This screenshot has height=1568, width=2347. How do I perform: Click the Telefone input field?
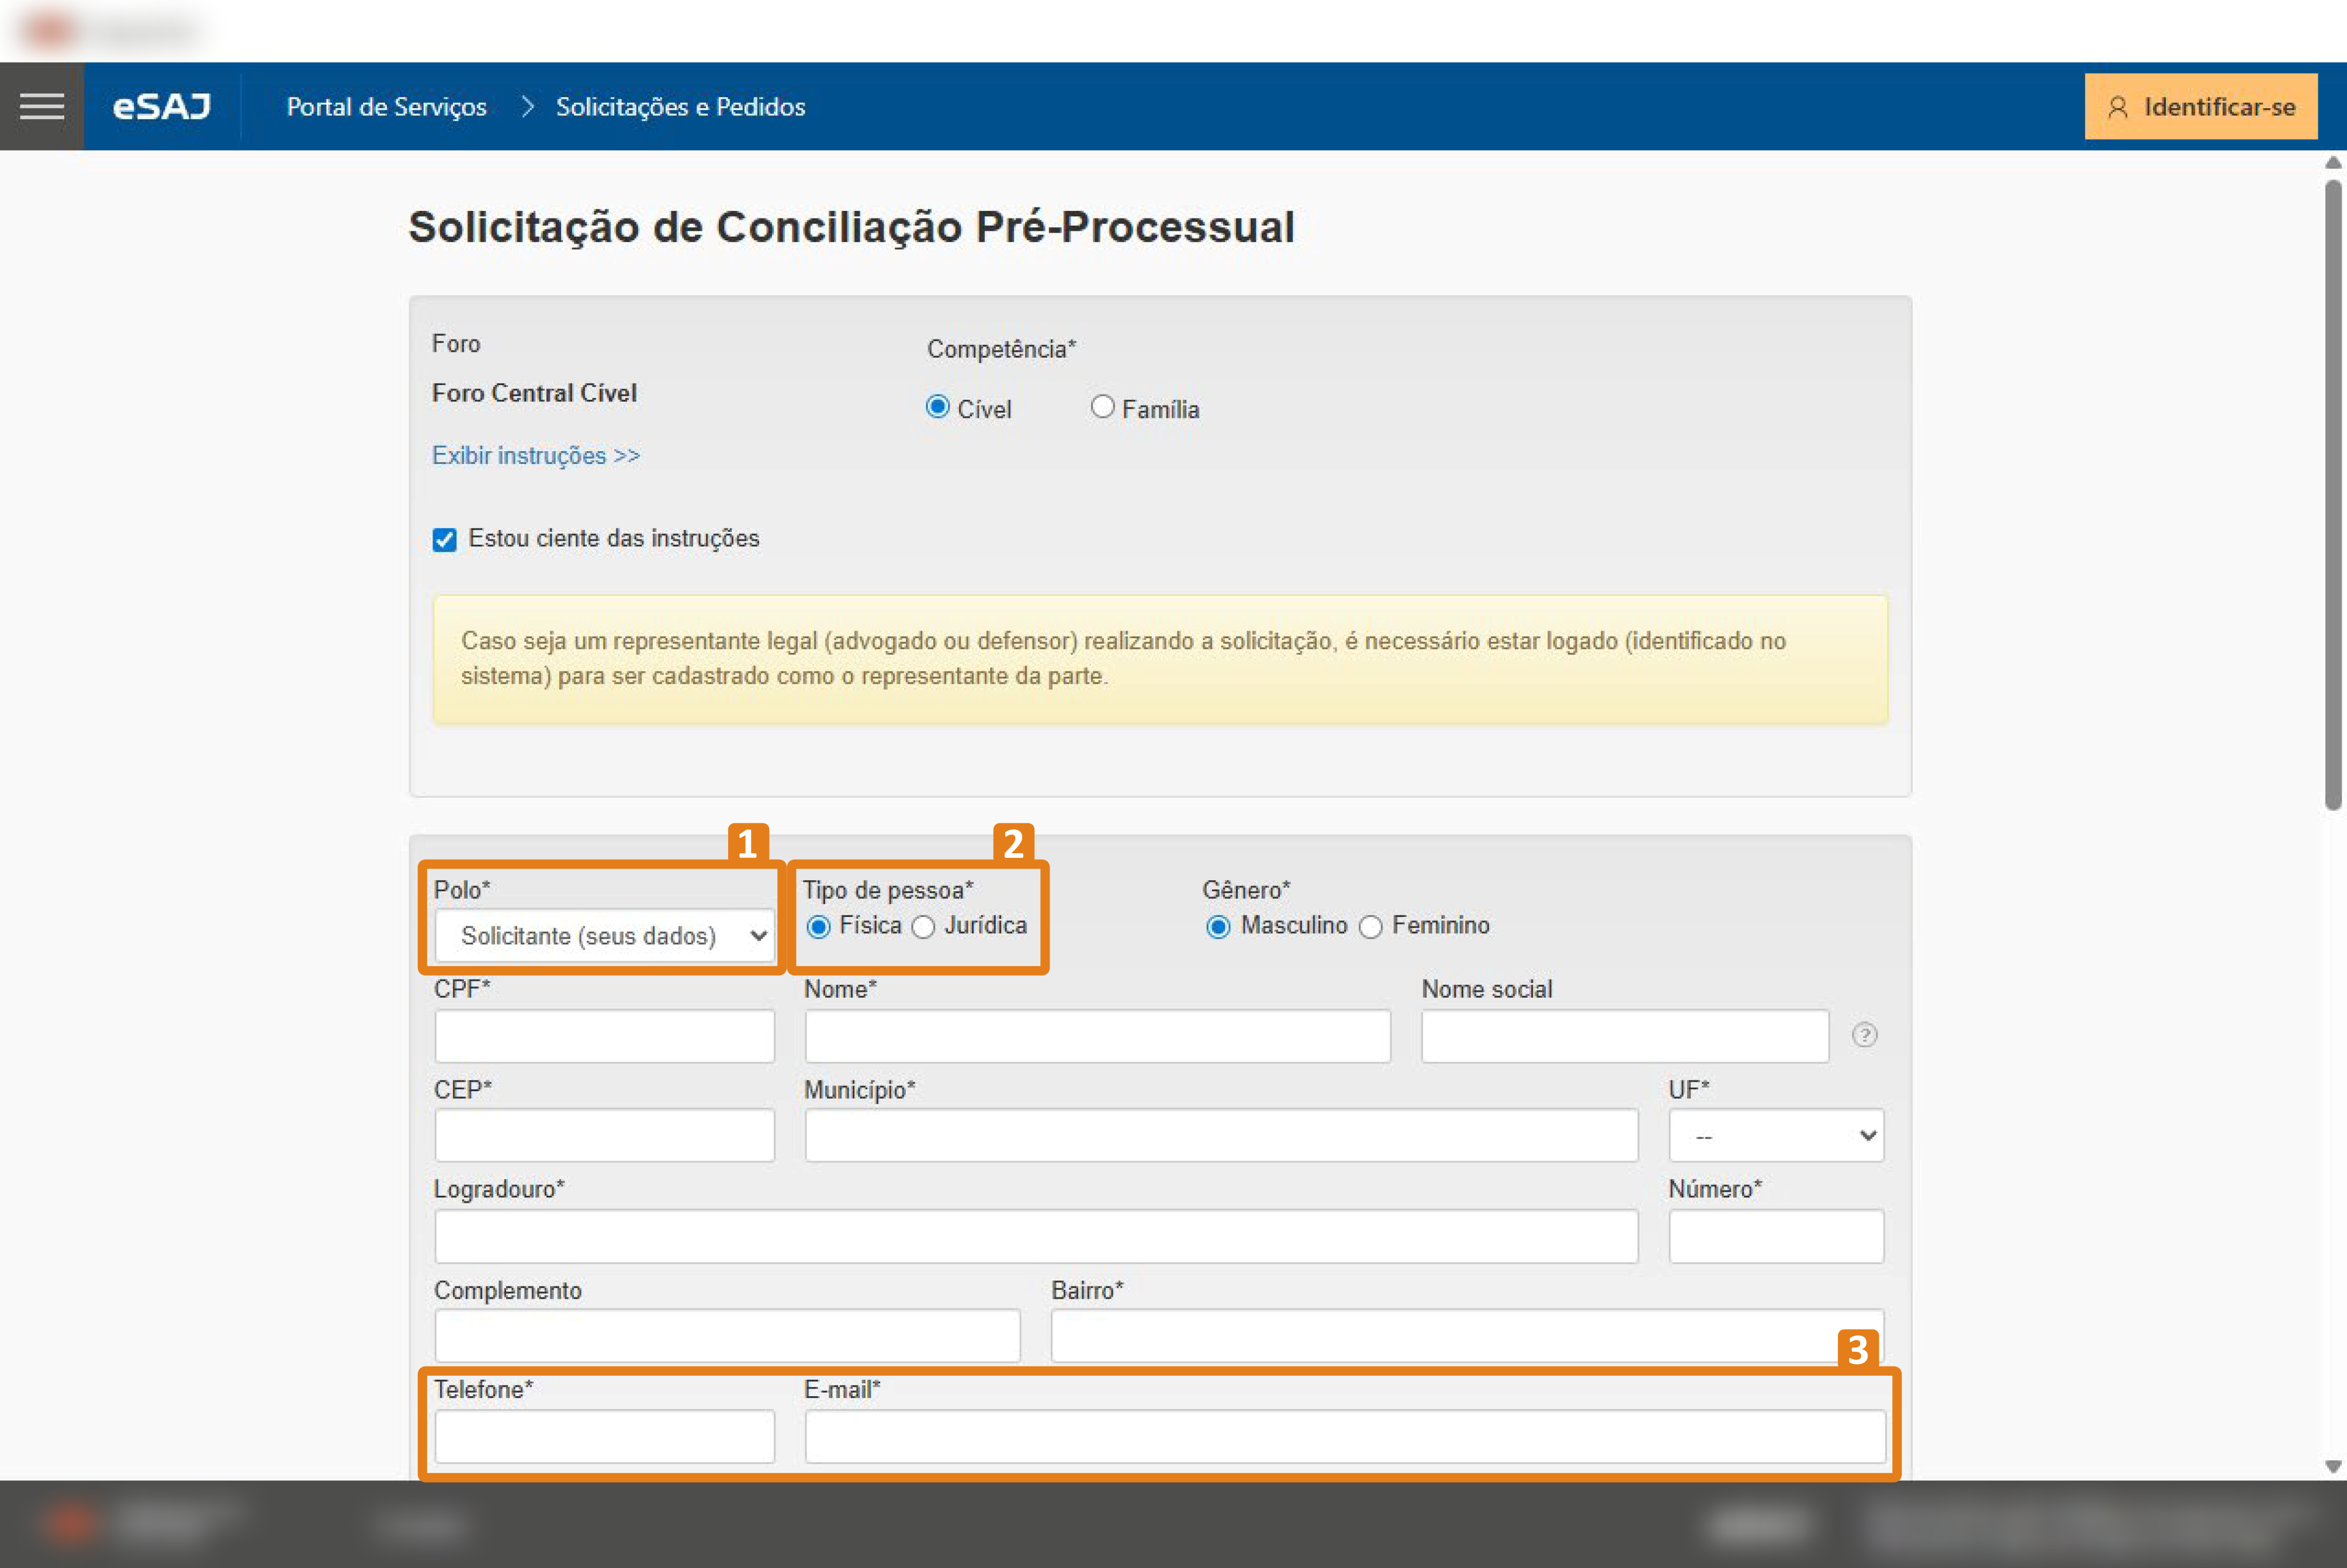point(604,1437)
